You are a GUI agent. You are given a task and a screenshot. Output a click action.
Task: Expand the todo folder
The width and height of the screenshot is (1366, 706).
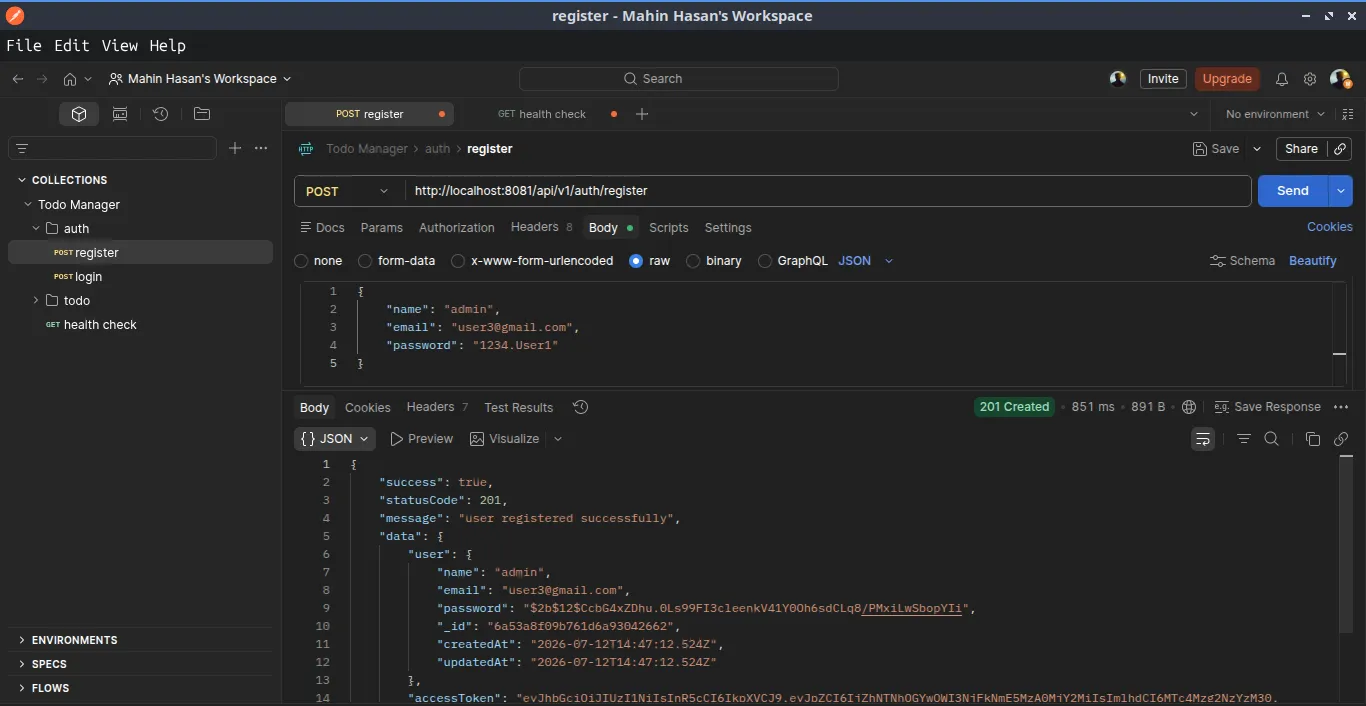pyautogui.click(x=36, y=301)
